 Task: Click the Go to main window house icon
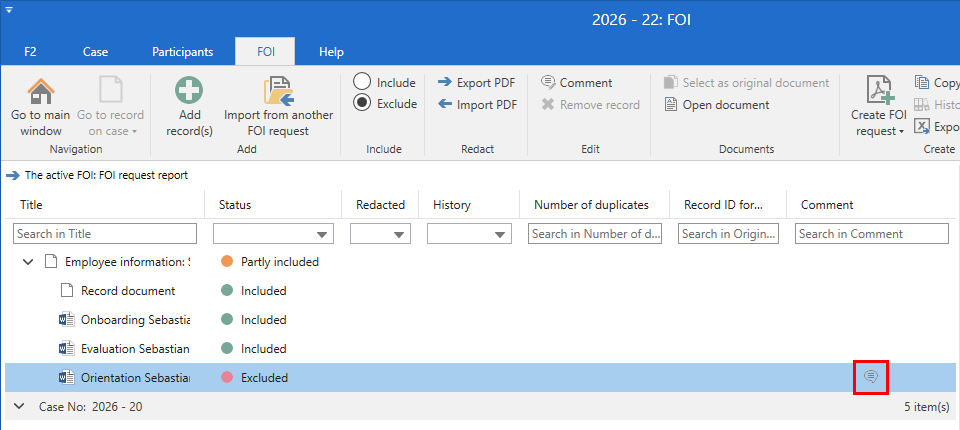pos(41,91)
